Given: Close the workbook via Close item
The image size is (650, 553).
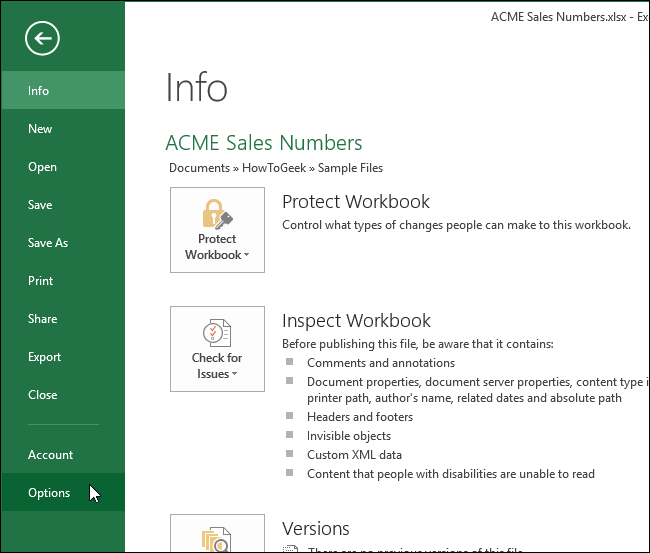Looking at the screenshot, I should tap(63, 395).
